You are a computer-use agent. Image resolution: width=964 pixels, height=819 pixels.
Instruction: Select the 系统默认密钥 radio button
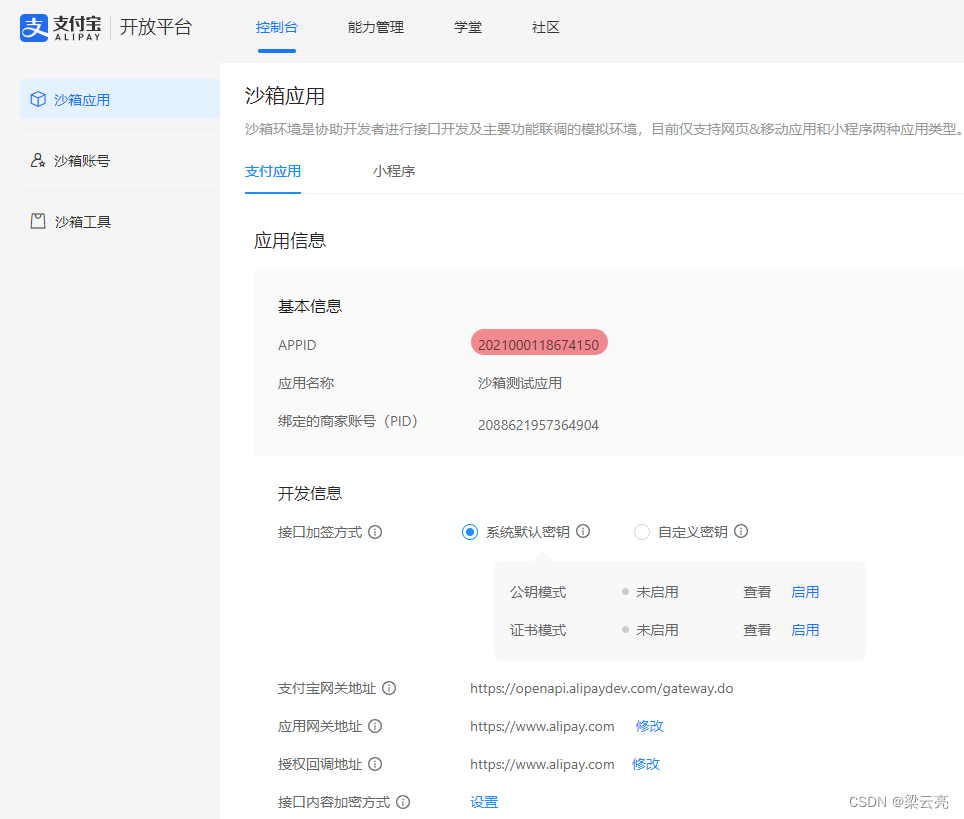pyautogui.click(x=470, y=532)
